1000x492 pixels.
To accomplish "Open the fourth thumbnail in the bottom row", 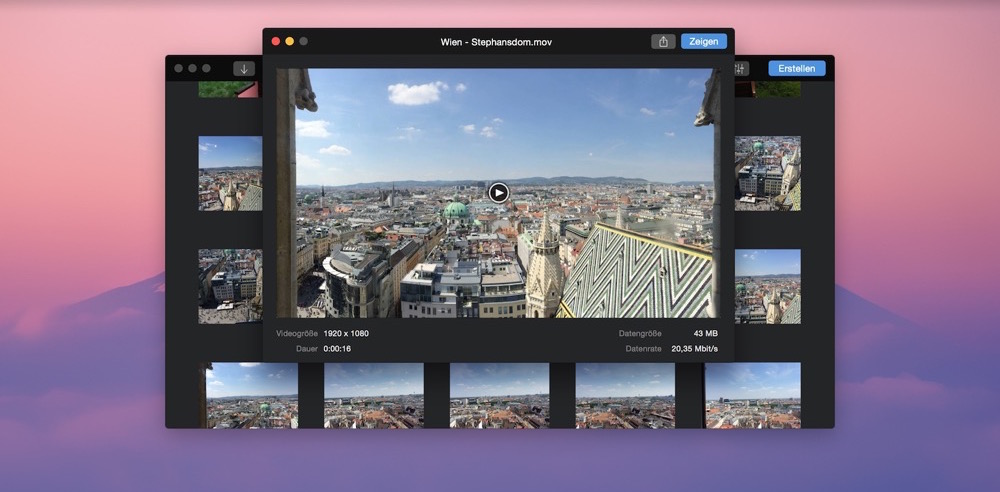I will (625, 395).
